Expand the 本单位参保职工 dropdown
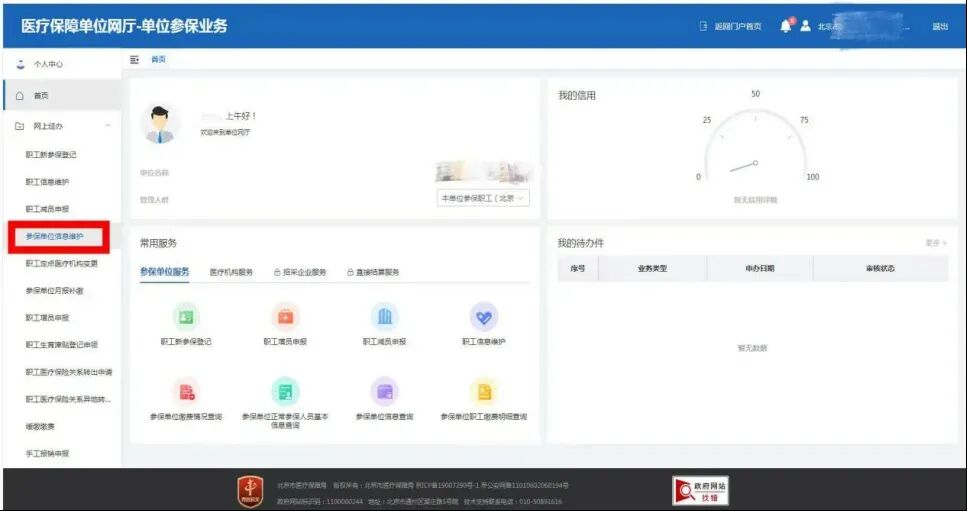Screen dimensions: 967x511 pos(483,198)
